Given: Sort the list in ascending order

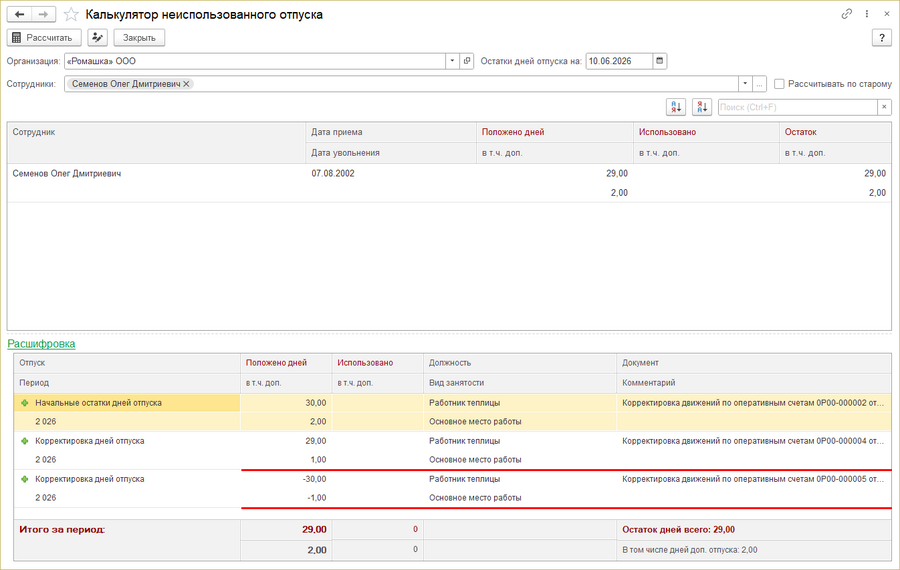Looking at the screenshot, I should [x=676, y=107].
